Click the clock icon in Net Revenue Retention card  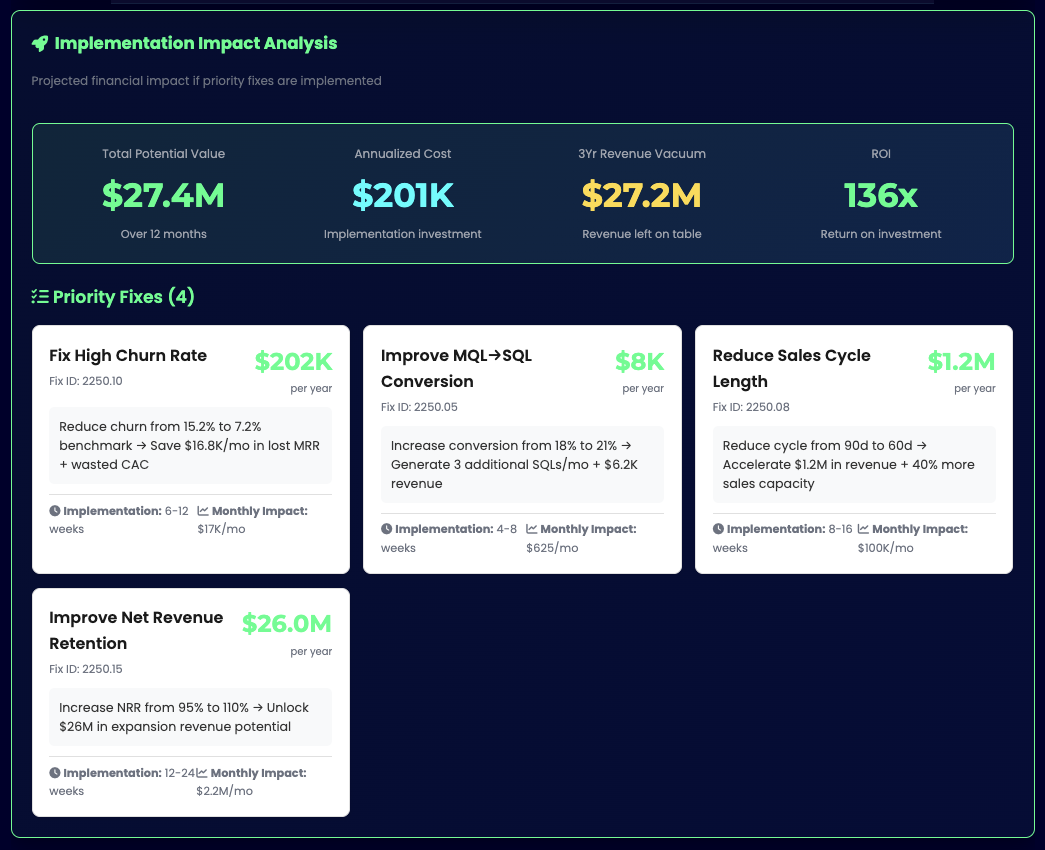click(54, 772)
